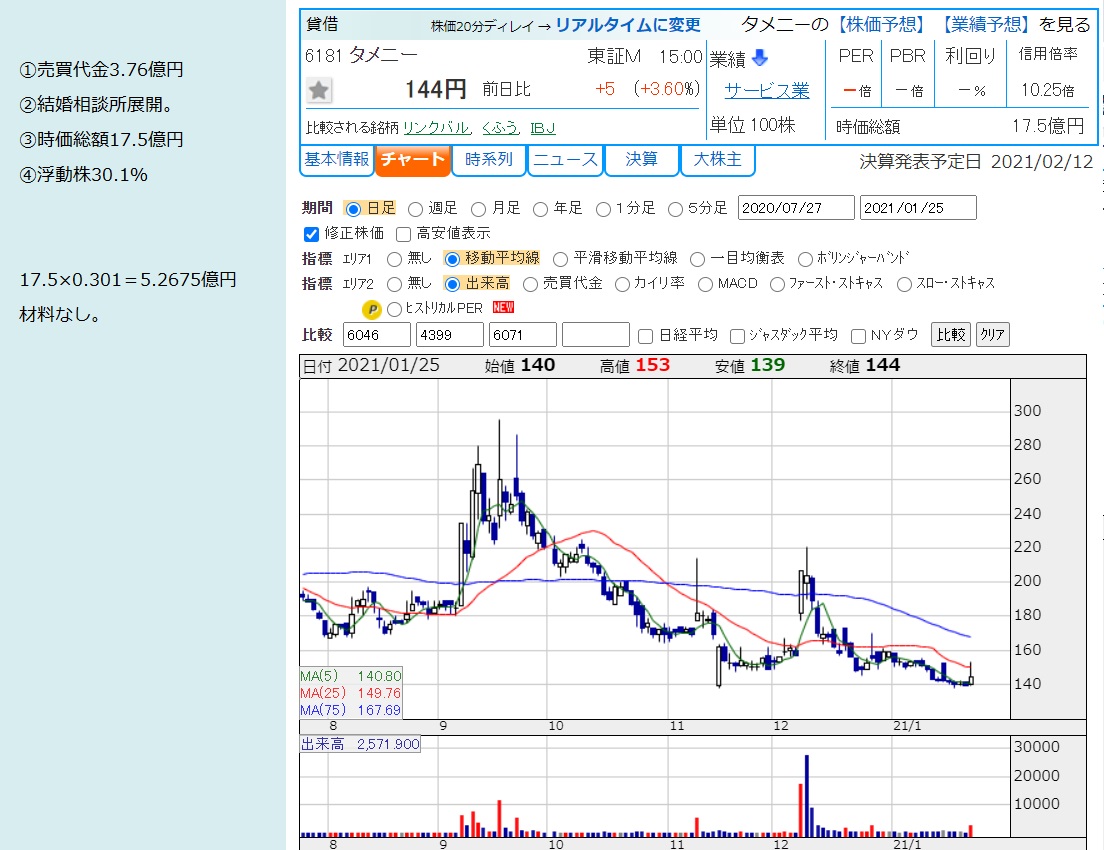Add タメニー to favorites with star icon
This screenshot has height=850, width=1104.
[319, 90]
